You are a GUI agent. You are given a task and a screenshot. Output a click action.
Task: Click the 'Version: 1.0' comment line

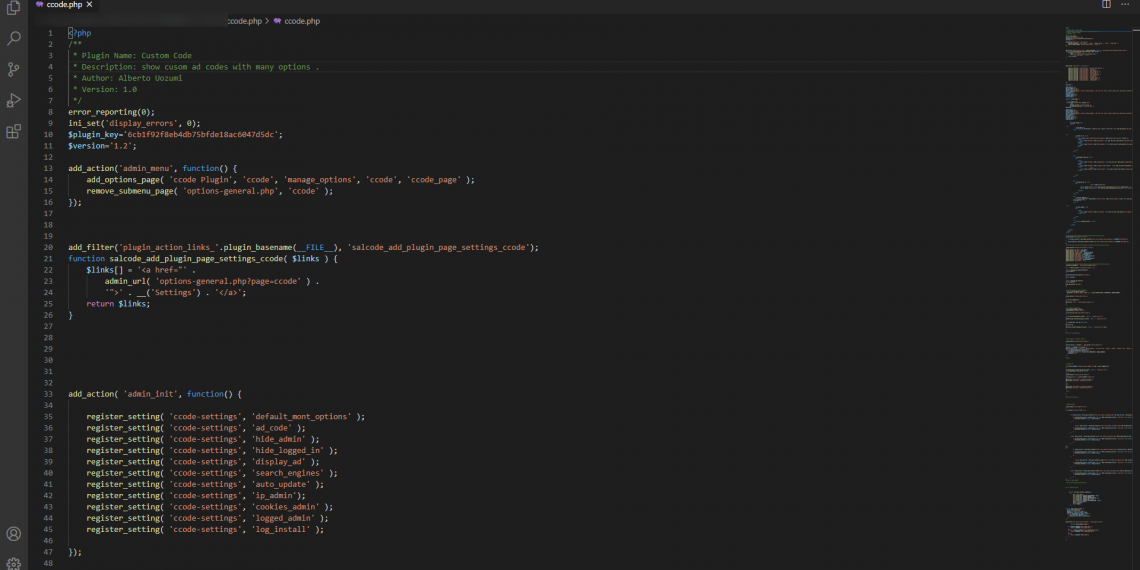[x=104, y=89]
